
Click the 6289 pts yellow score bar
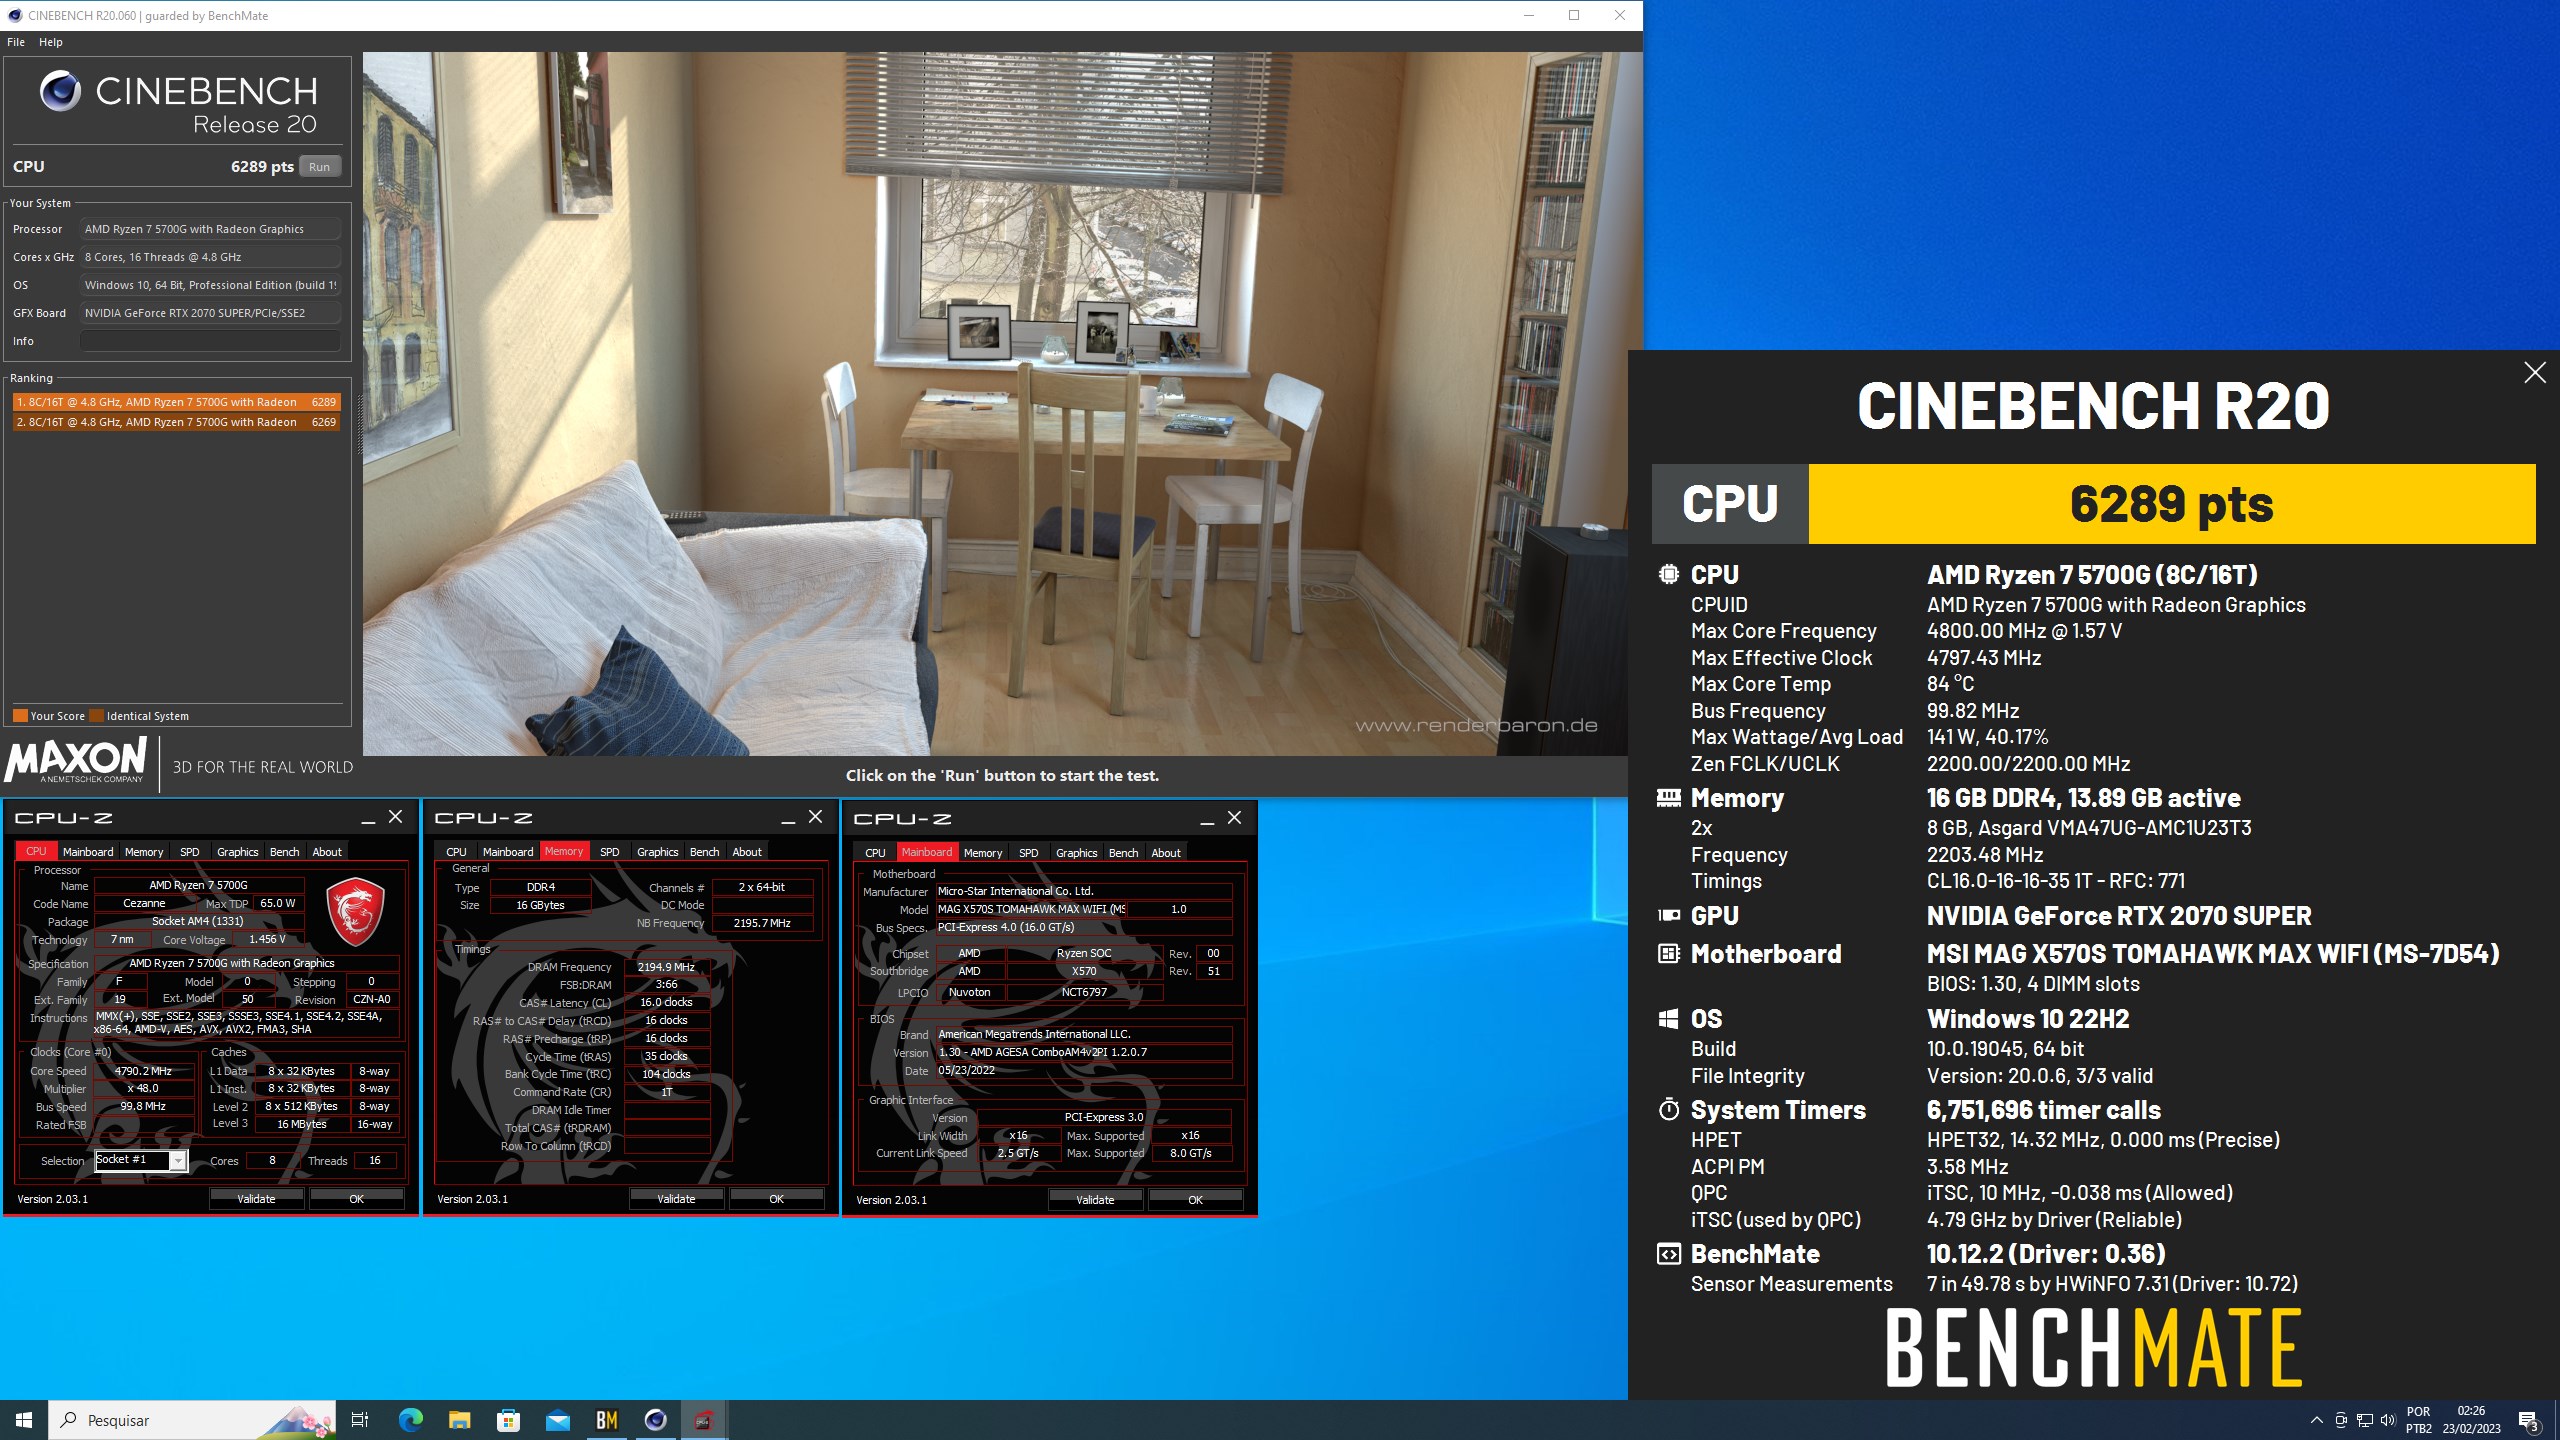point(2171,504)
